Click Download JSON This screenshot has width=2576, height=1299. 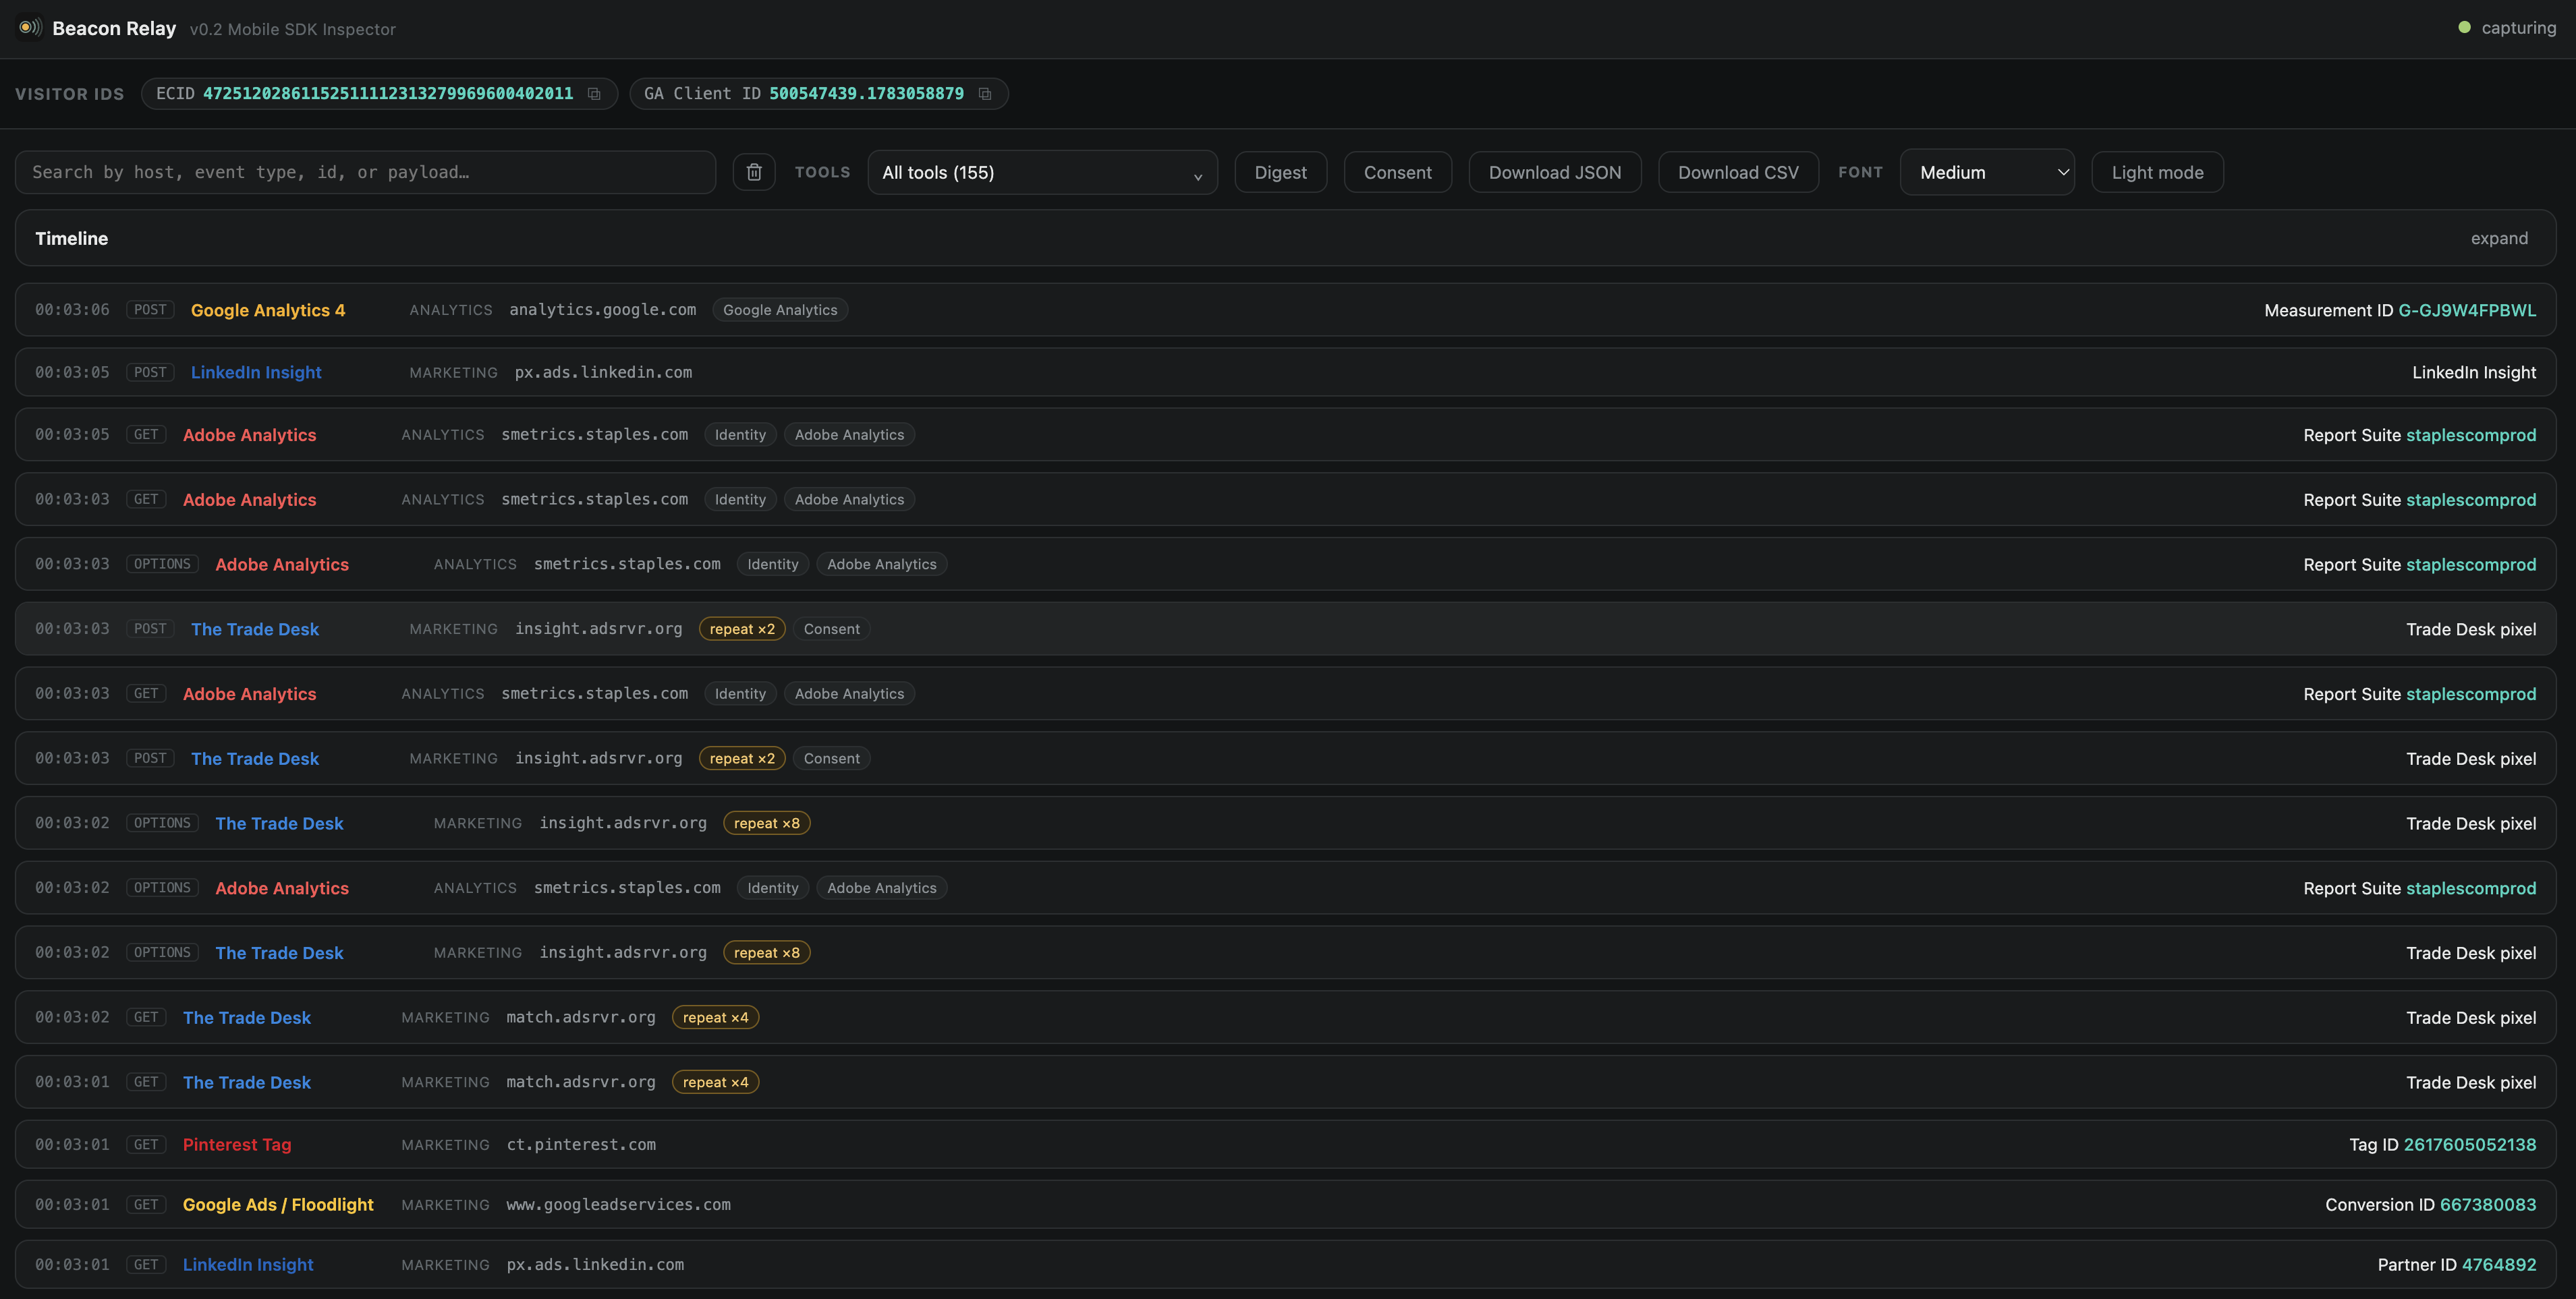pos(1554,172)
